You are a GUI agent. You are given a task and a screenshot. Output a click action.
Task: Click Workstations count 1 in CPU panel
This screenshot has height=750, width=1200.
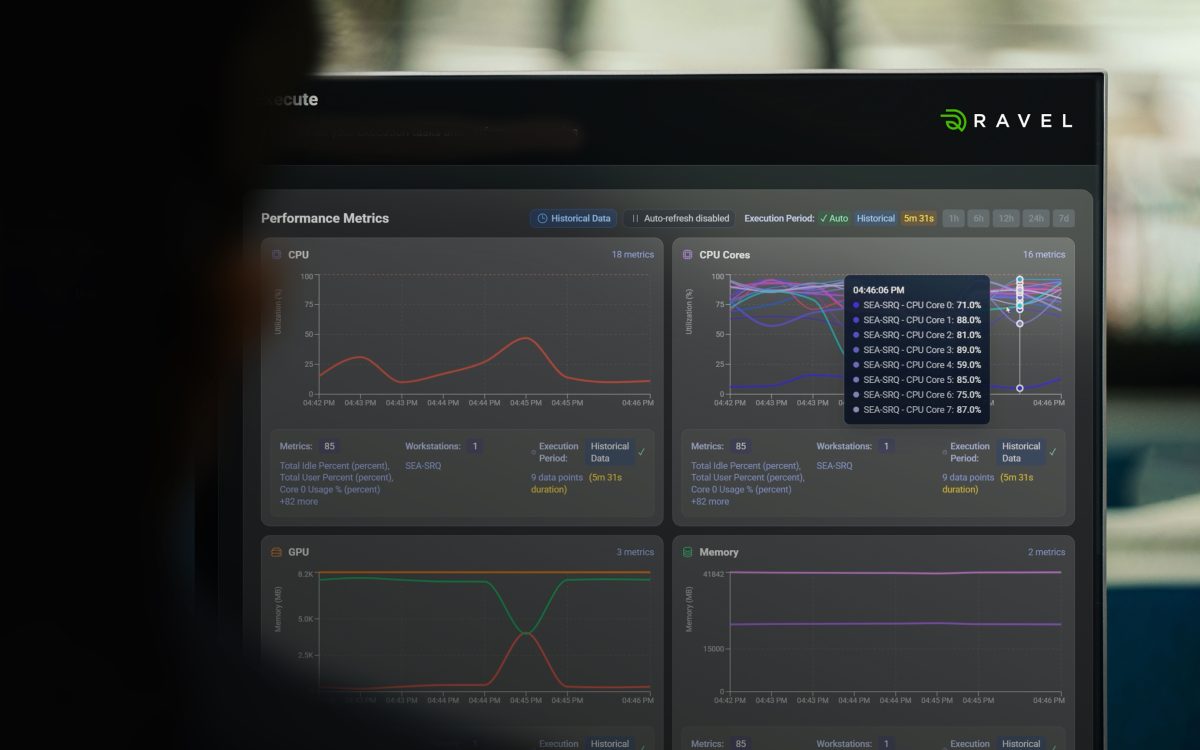pyautogui.click(x=475, y=446)
